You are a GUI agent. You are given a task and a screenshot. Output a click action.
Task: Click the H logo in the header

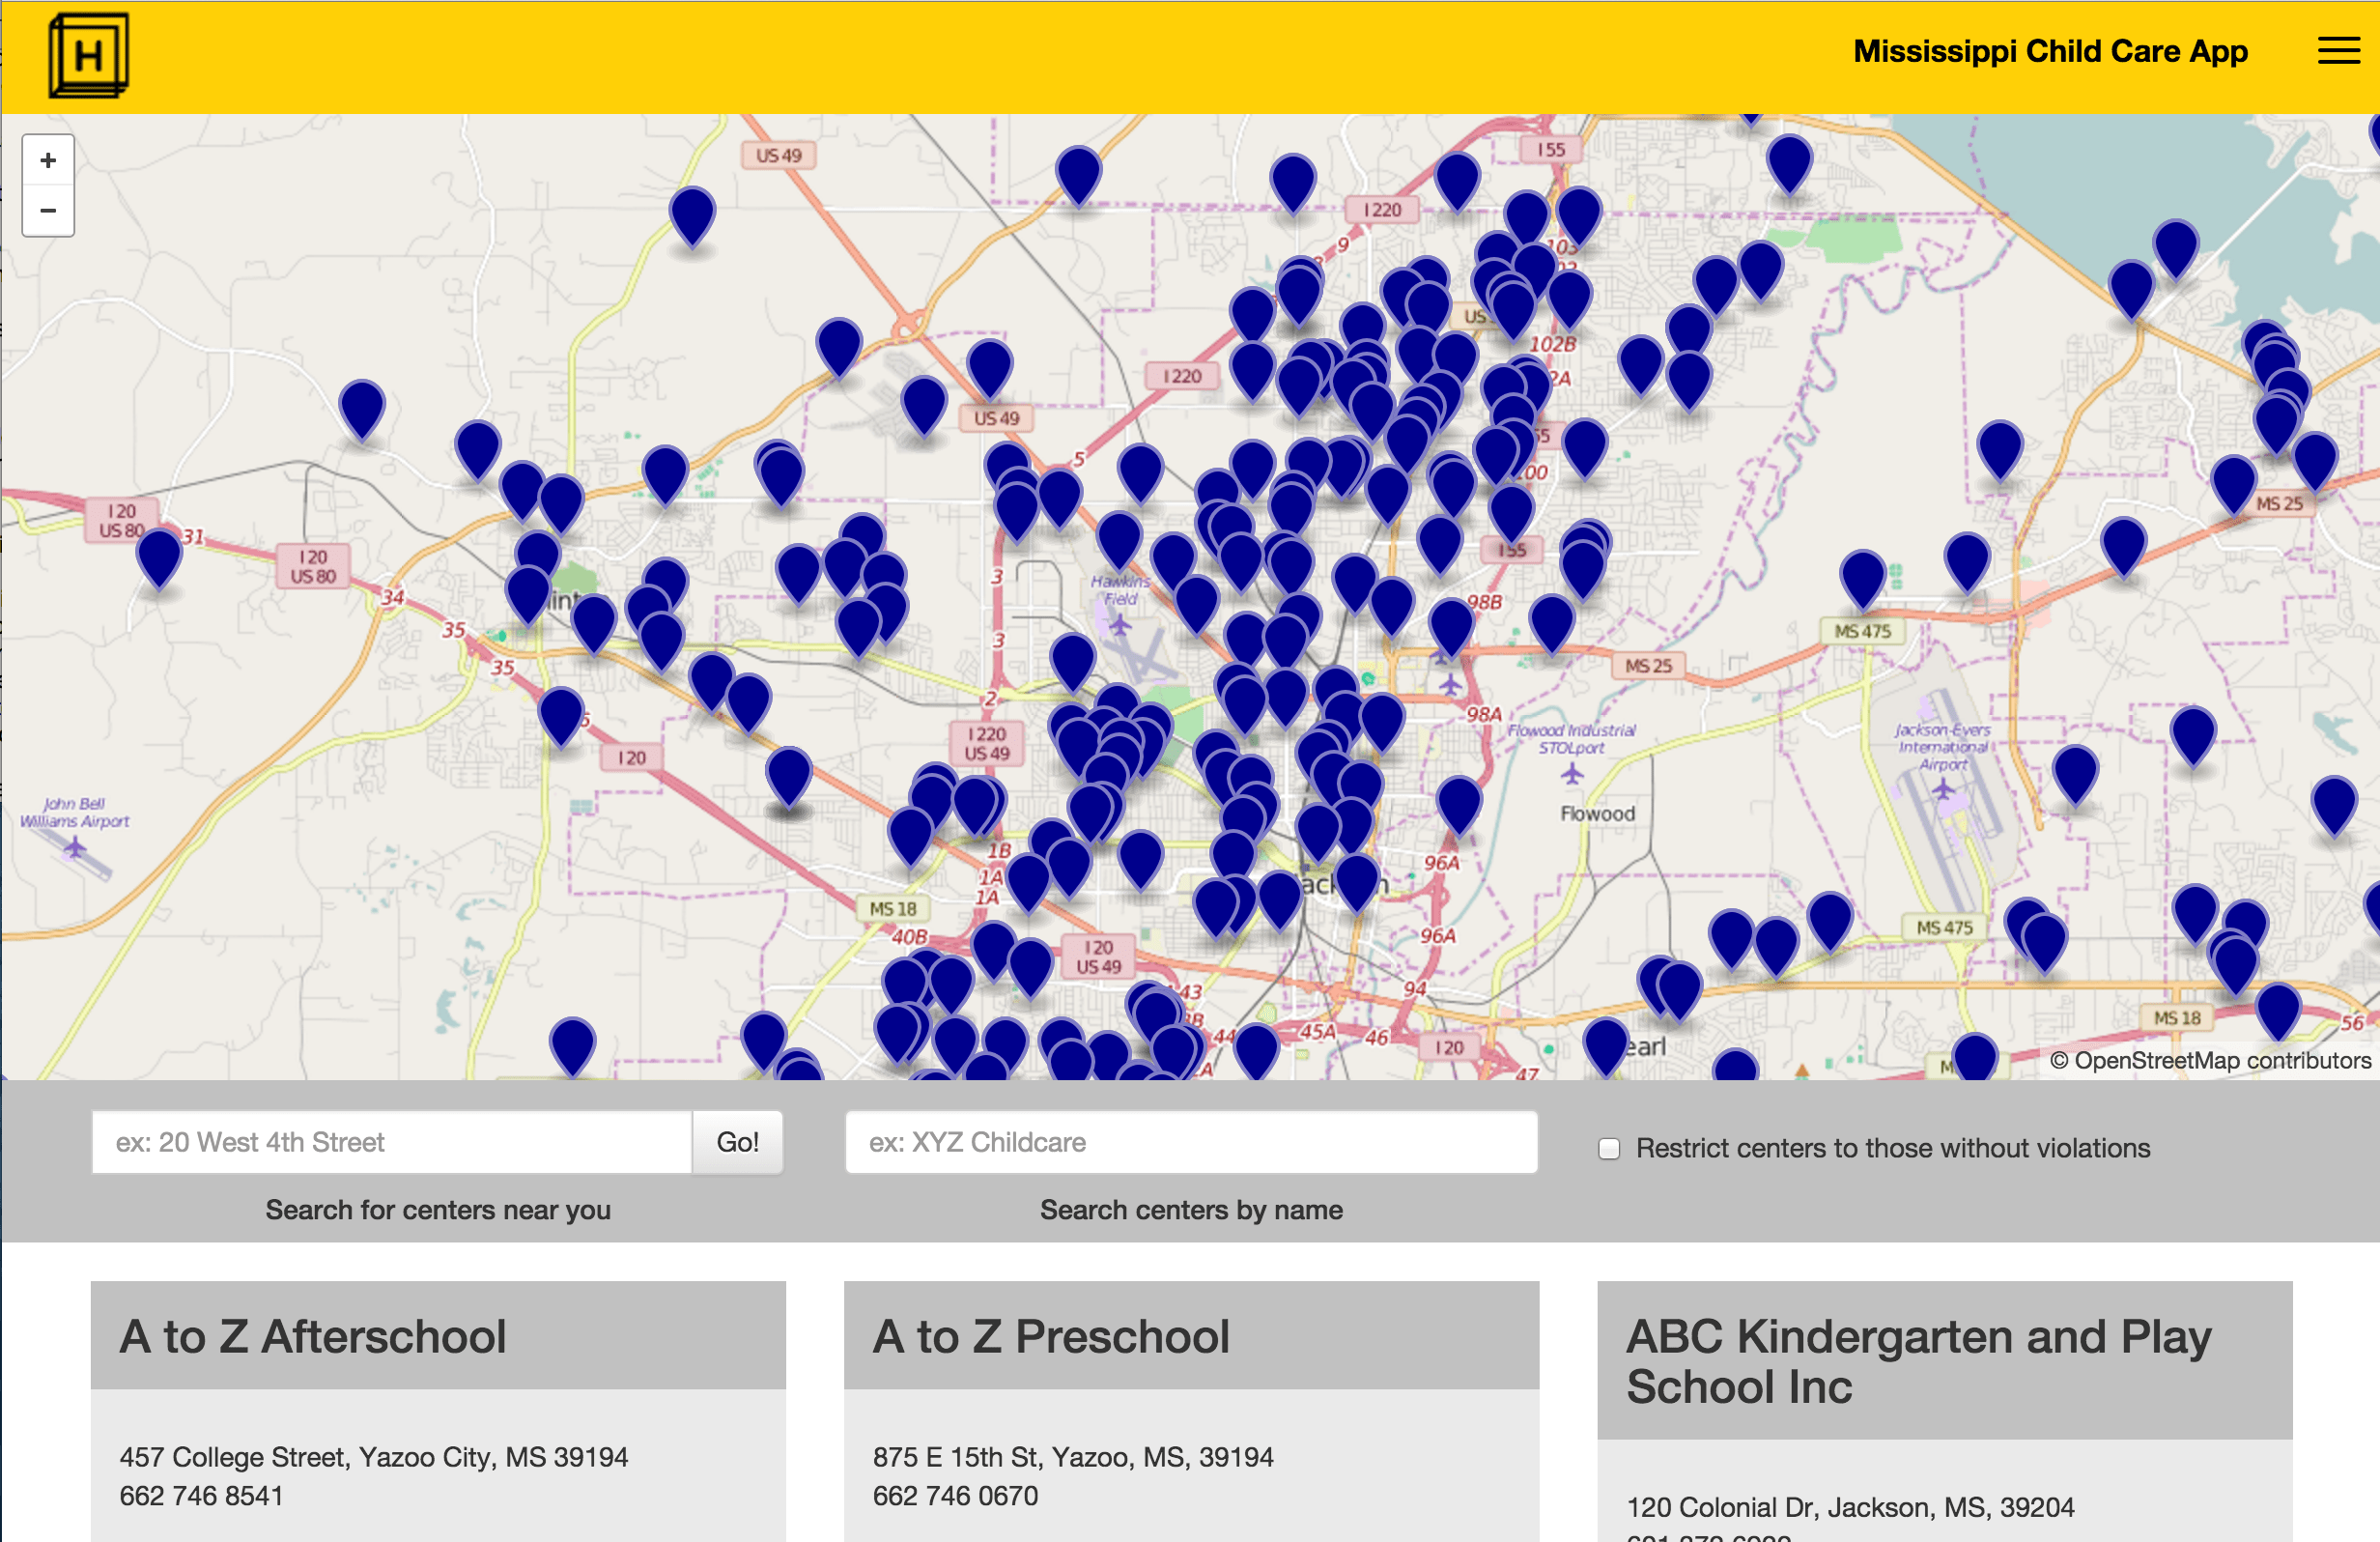pyautogui.click(x=88, y=55)
